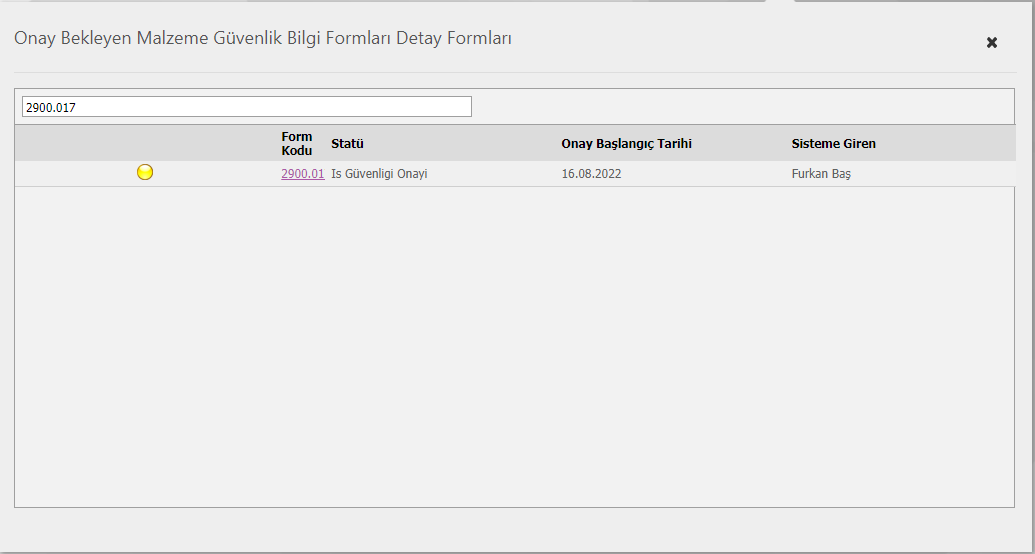Viewport: 1035px width, 554px height.
Task: Click the 16.08.2022 date cell
Action: (591, 174)
